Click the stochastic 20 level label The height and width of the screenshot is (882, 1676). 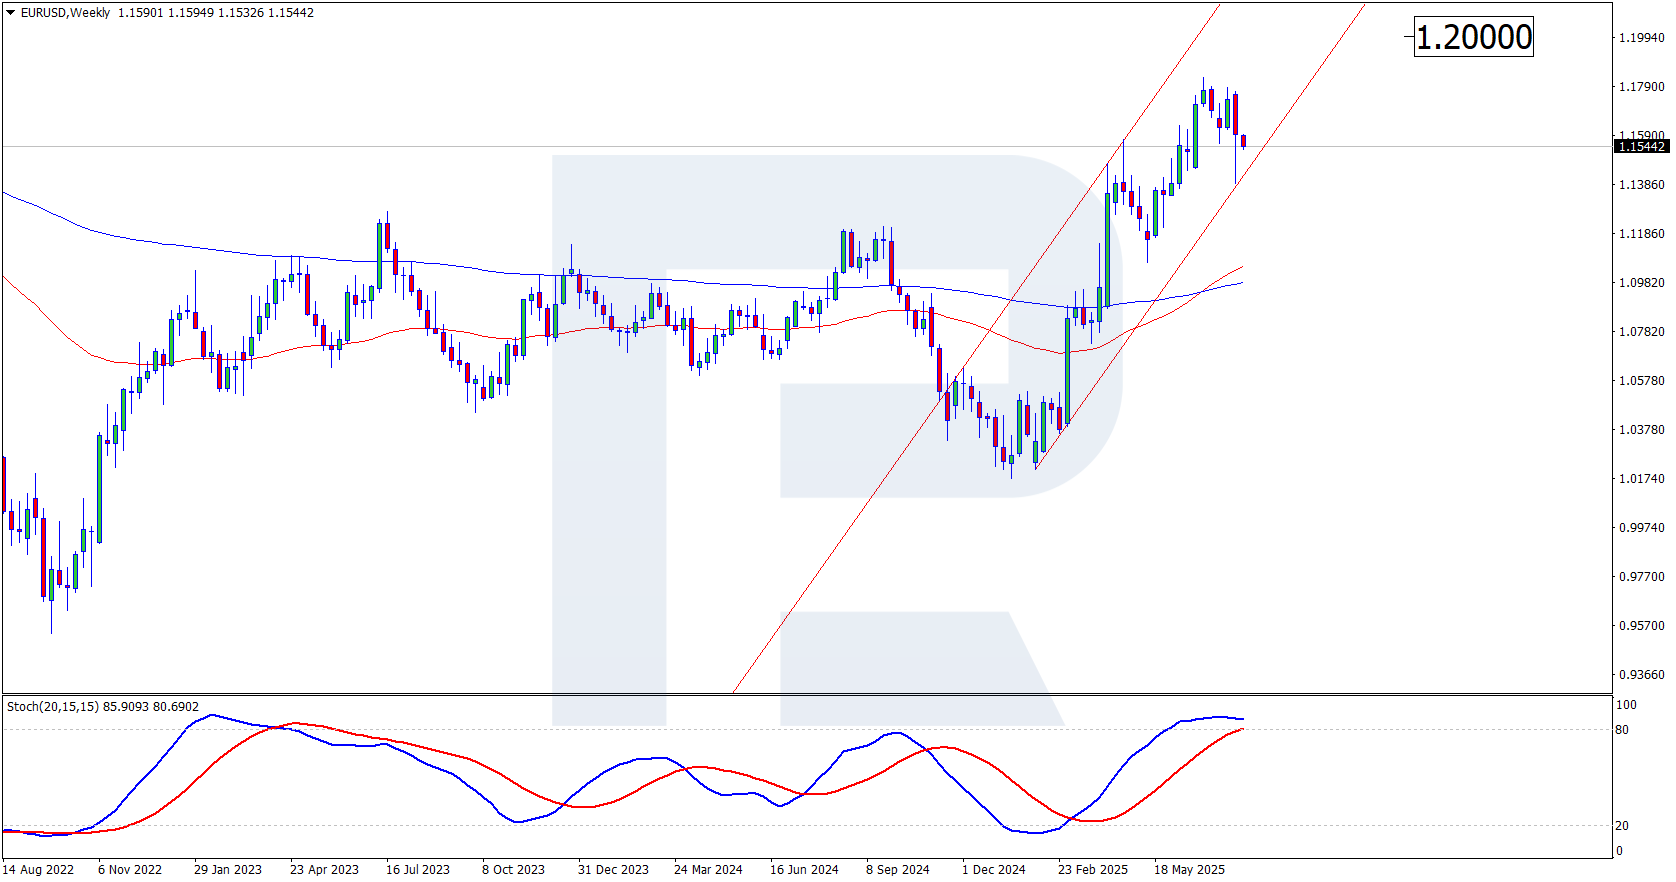tap(1622, 826)
